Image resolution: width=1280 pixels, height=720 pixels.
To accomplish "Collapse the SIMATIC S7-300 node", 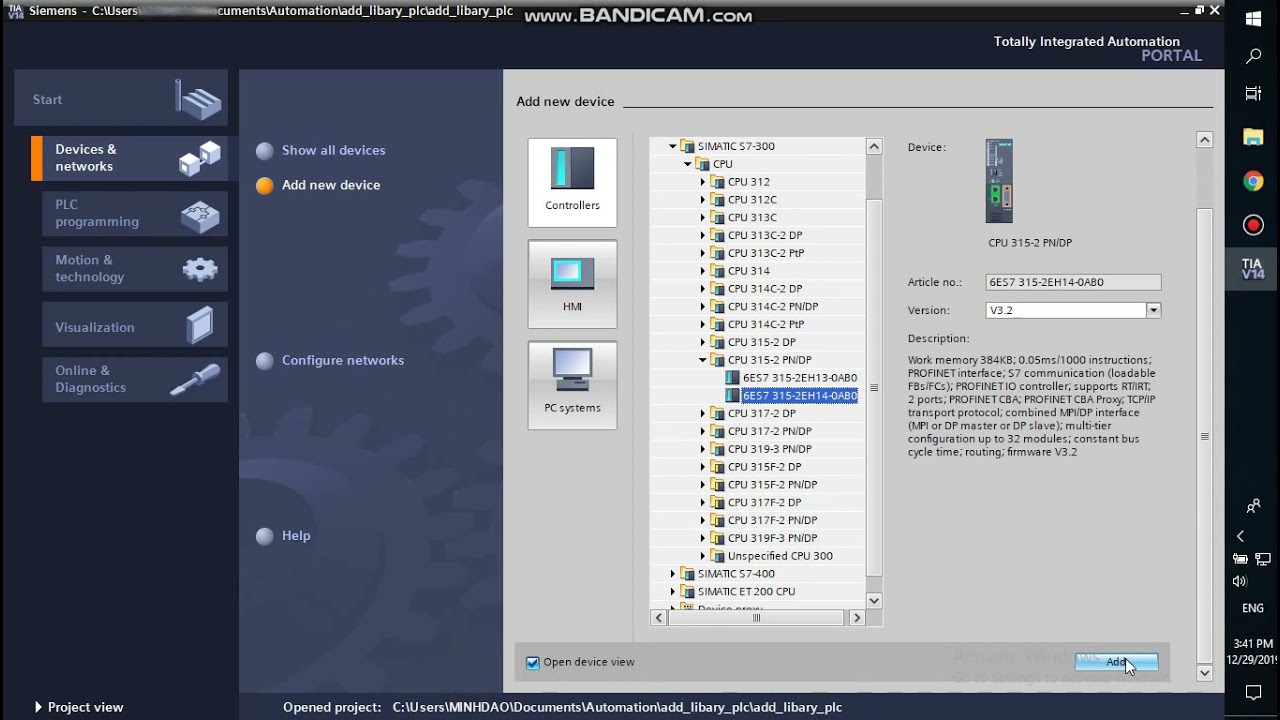I will pyautogui.click(x=673, y=146).
